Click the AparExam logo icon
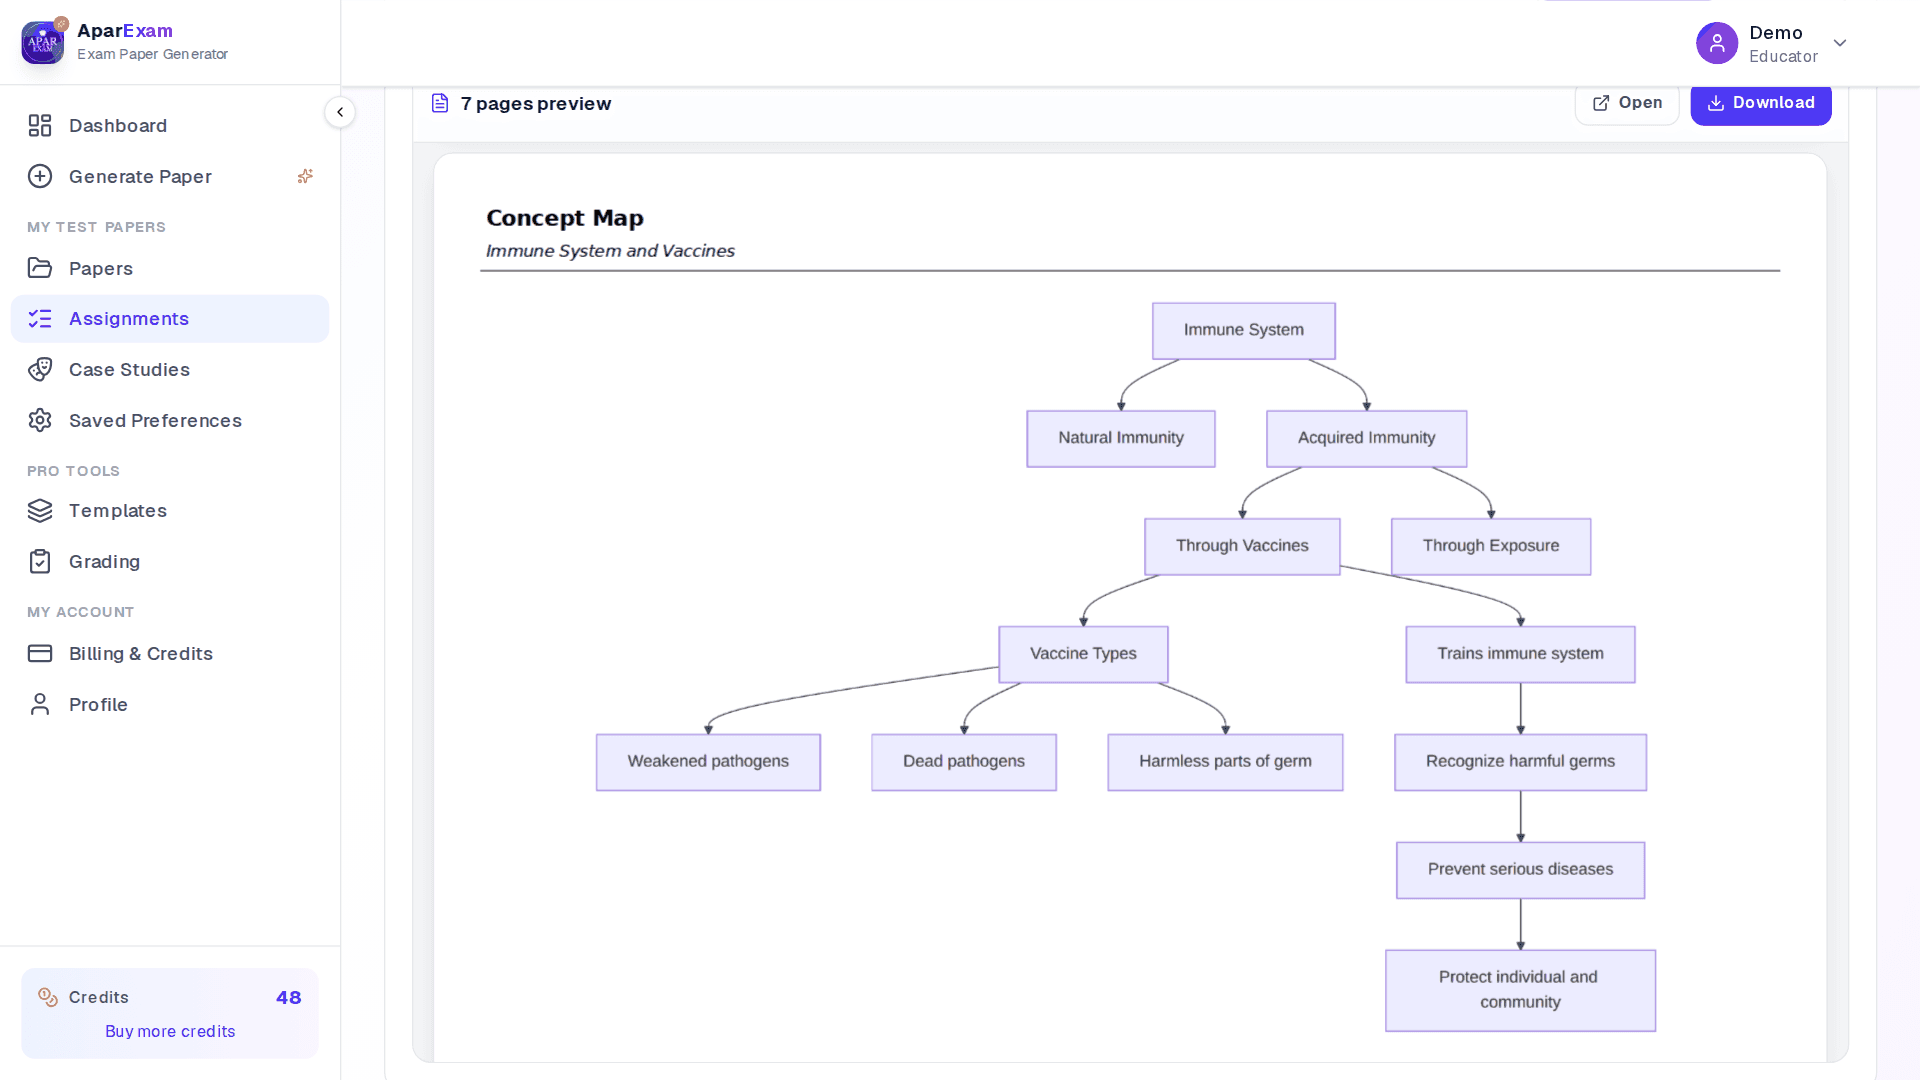Image resolution: width=1920 pixels, height=1080 pixels. 43,42
